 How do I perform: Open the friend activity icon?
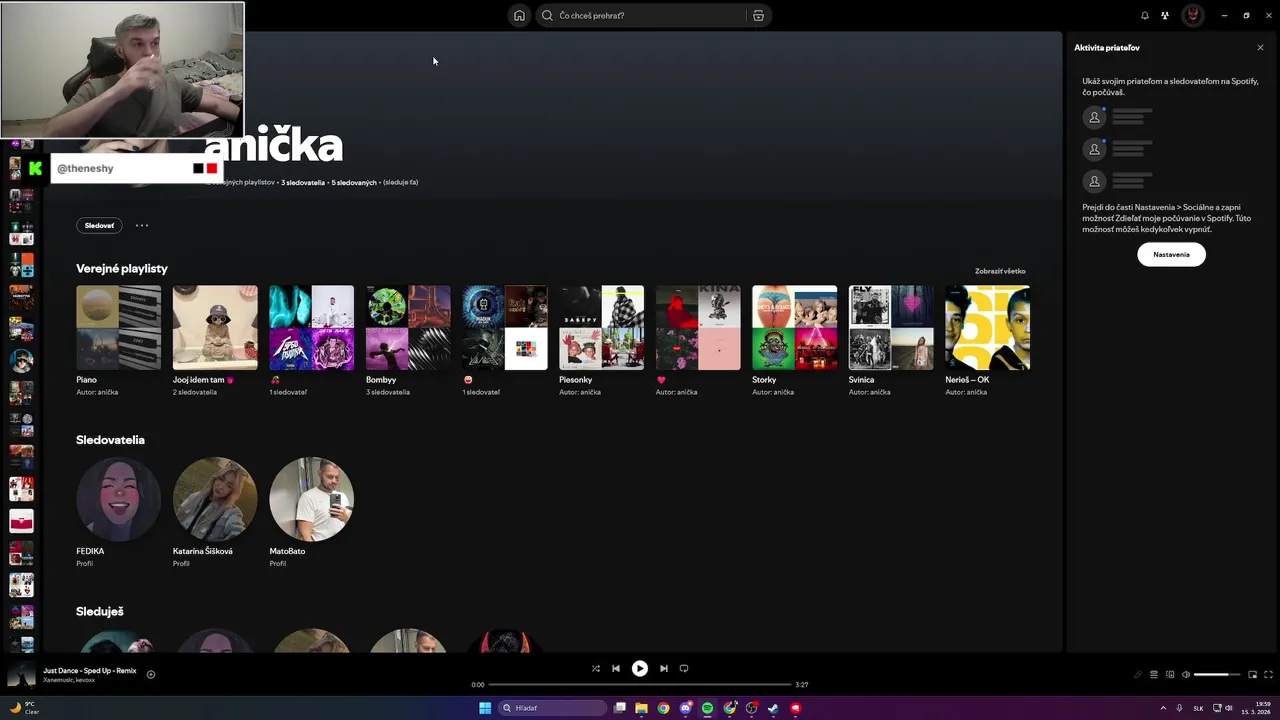click(1165, 16)
